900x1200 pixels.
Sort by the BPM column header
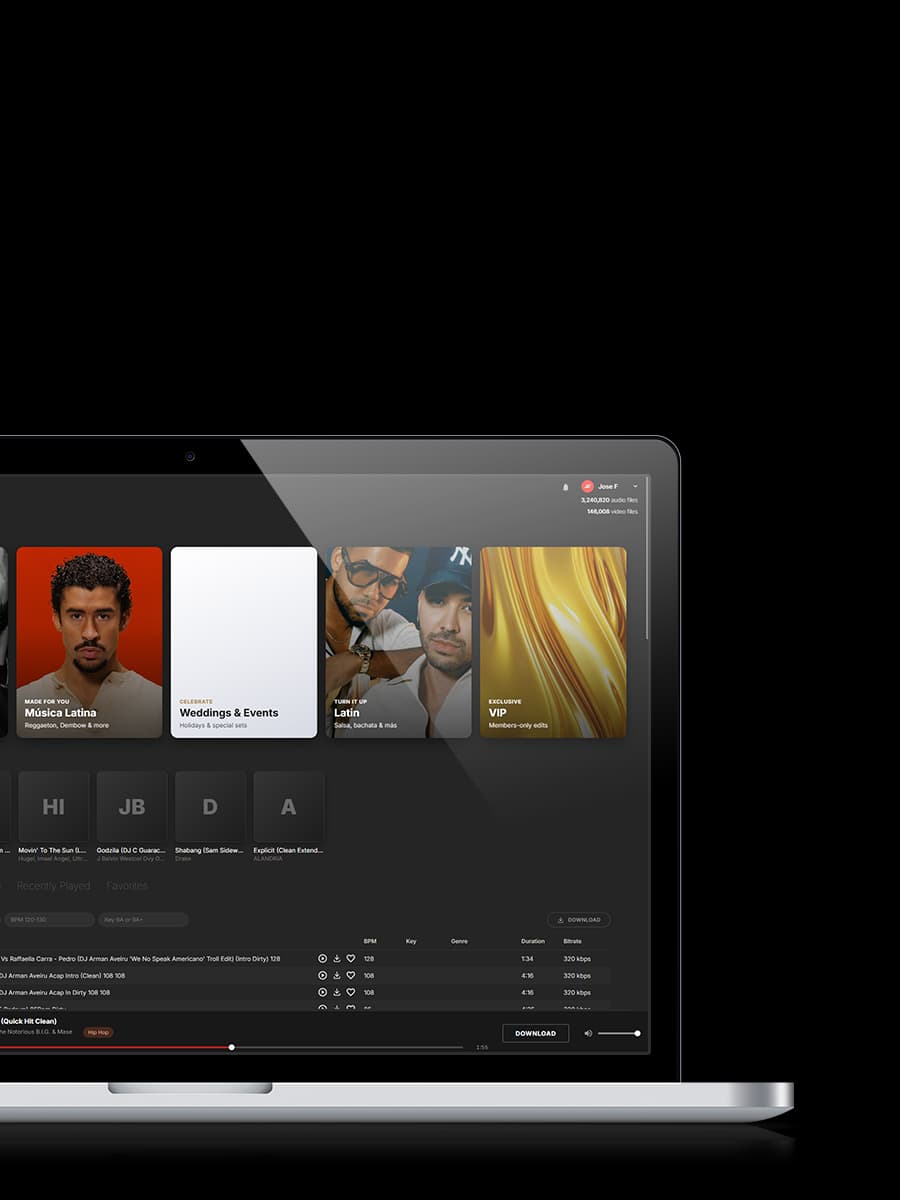370,941
